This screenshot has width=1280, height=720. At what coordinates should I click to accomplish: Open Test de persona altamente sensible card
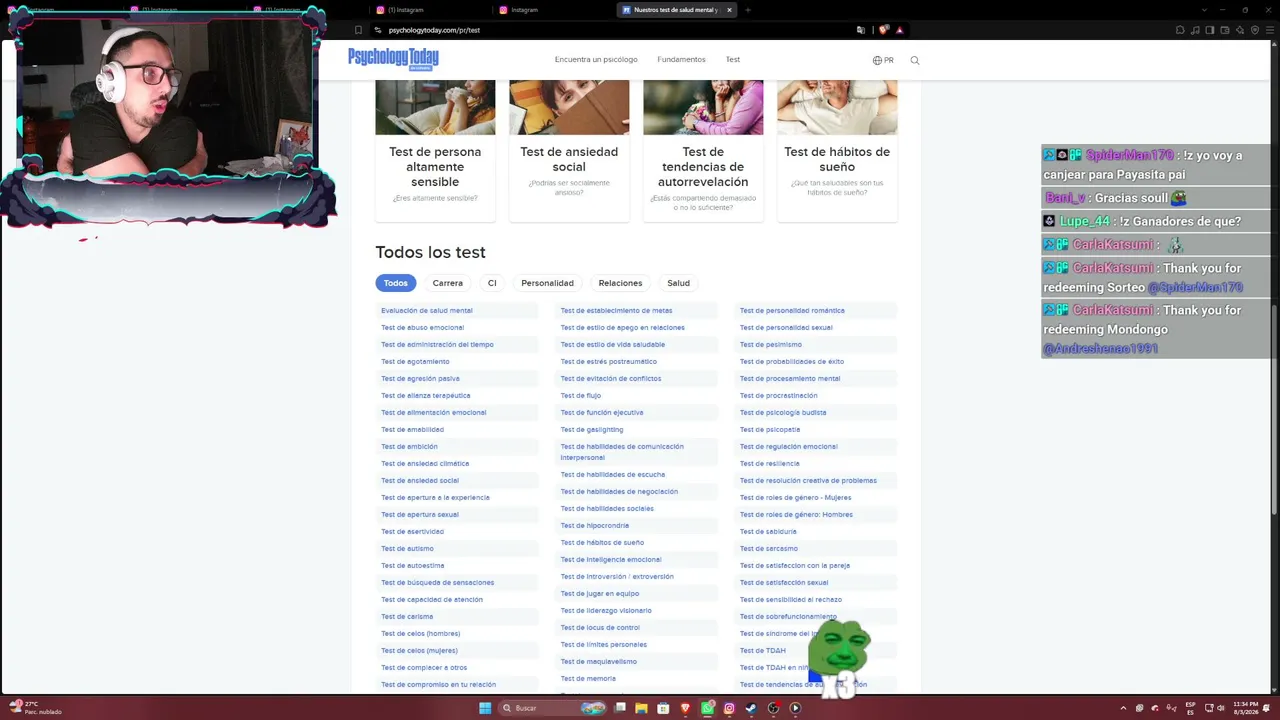click(x=435, y=150)
